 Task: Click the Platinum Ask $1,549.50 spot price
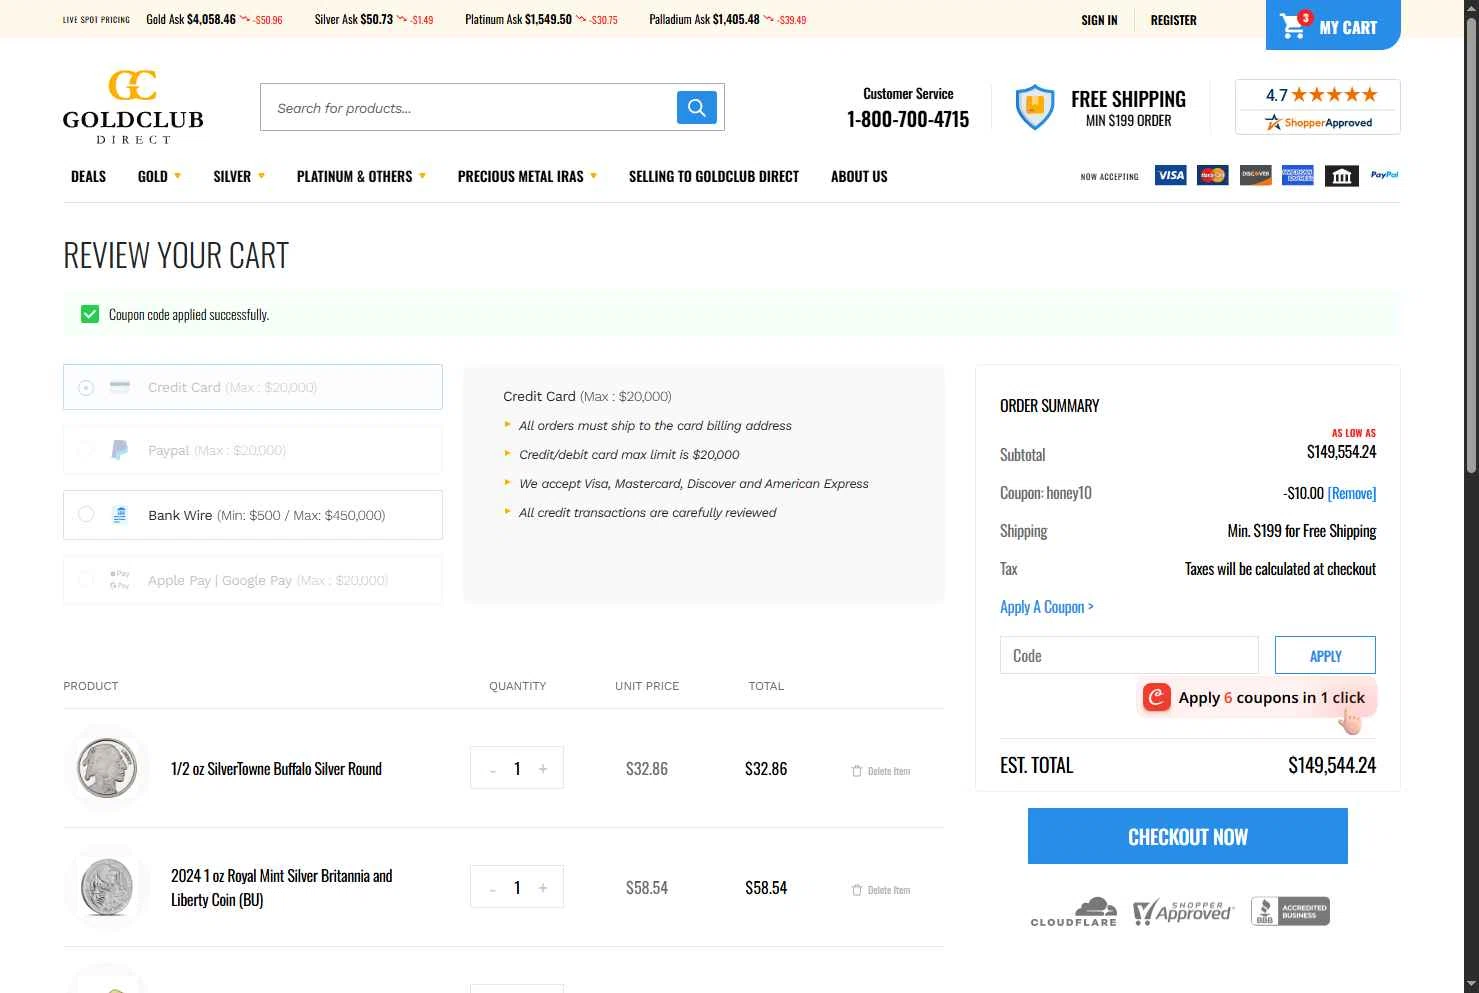click(x=541, y=19)
